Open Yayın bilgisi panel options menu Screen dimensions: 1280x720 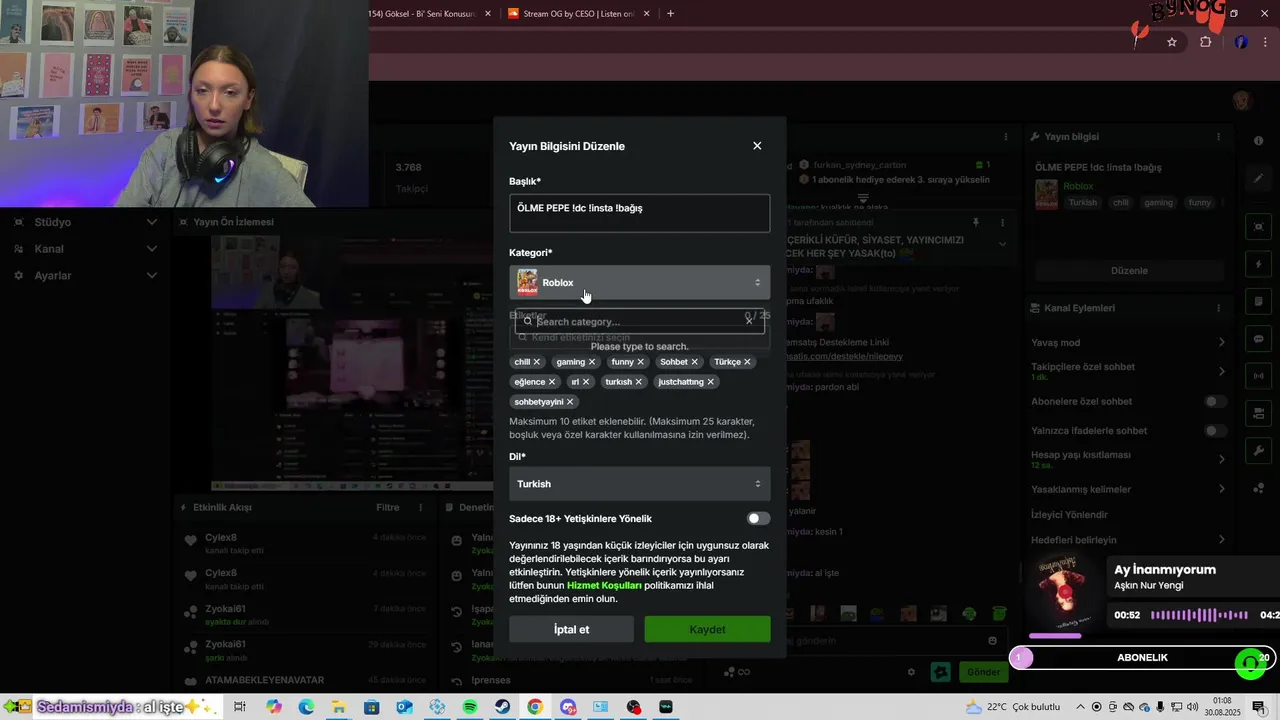point(1218,136)
